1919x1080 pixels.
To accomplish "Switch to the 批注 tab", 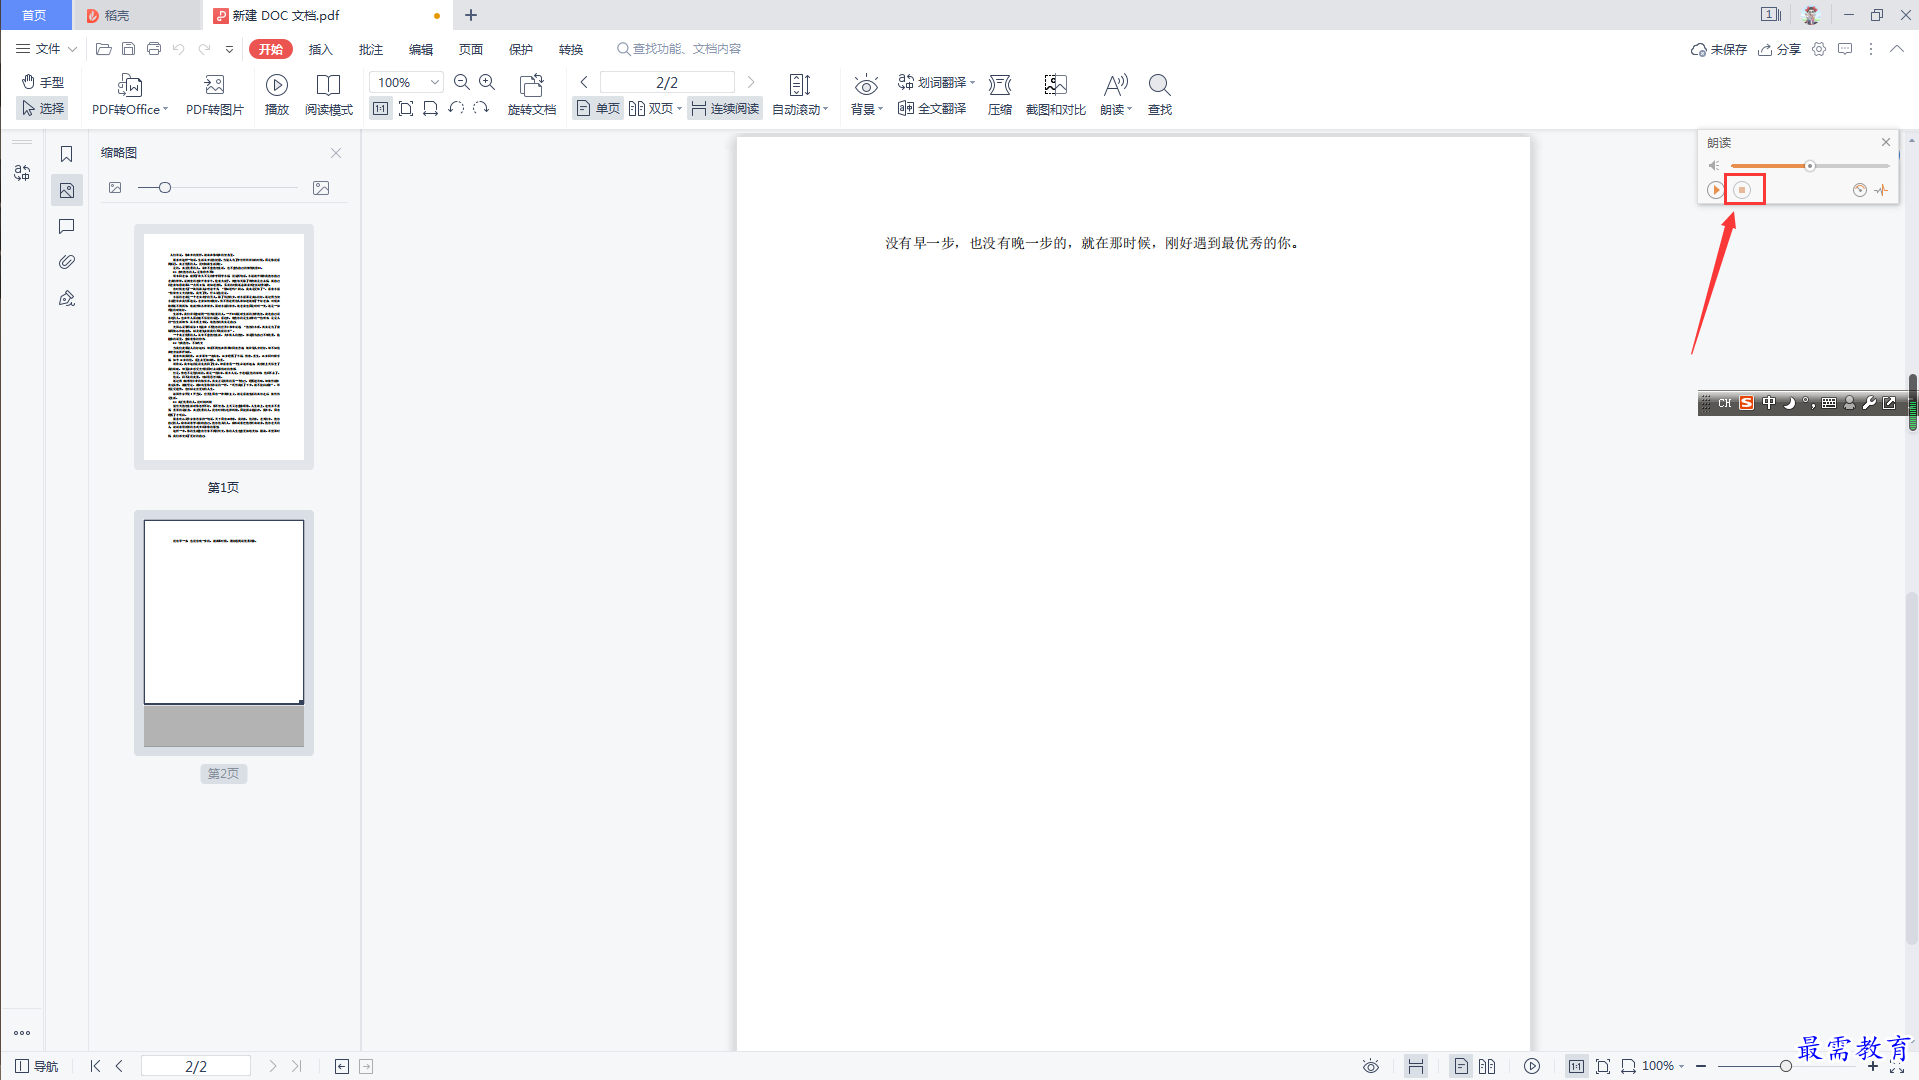I will [x=371, y=49].
